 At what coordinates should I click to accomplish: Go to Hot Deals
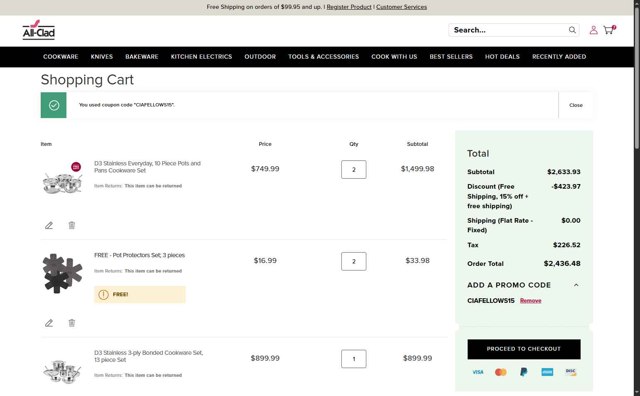tap(502, 57)
